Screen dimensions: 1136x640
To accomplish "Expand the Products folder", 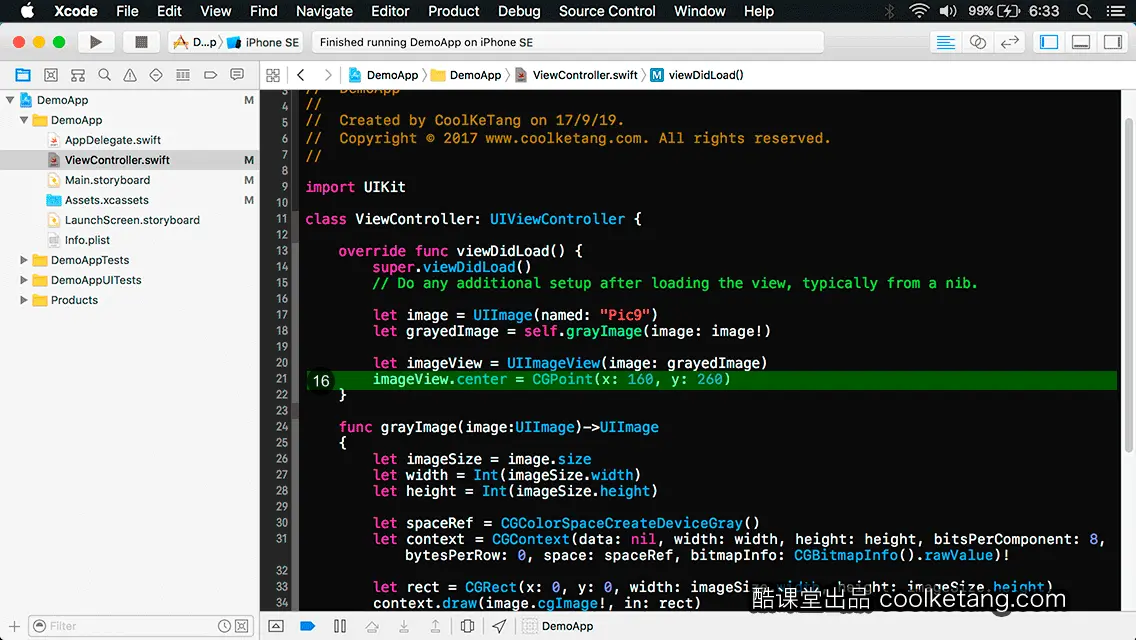I will (24, 299).
